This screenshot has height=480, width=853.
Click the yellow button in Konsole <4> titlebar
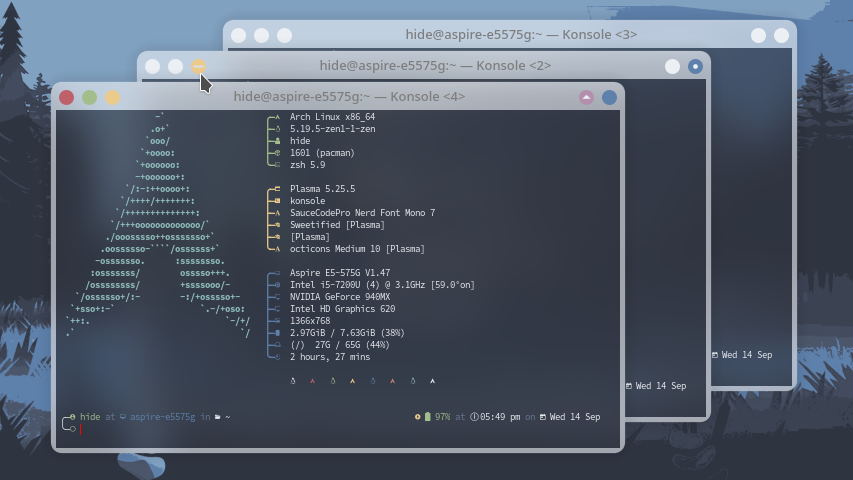pos(113,97)
